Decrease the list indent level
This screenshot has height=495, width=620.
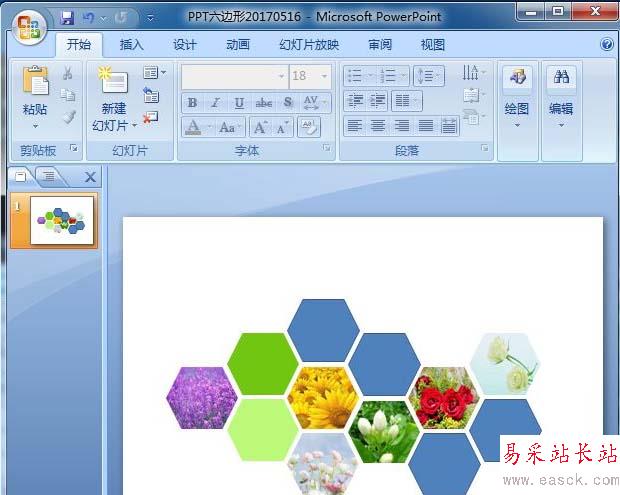tap(355, 100)
